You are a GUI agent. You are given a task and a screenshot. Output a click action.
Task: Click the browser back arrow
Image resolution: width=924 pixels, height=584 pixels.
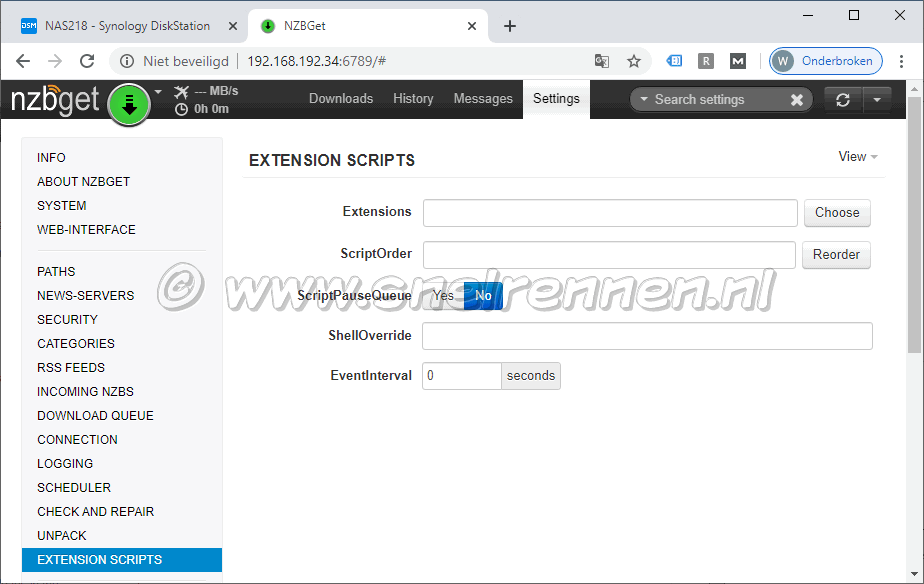click(23, 61)
